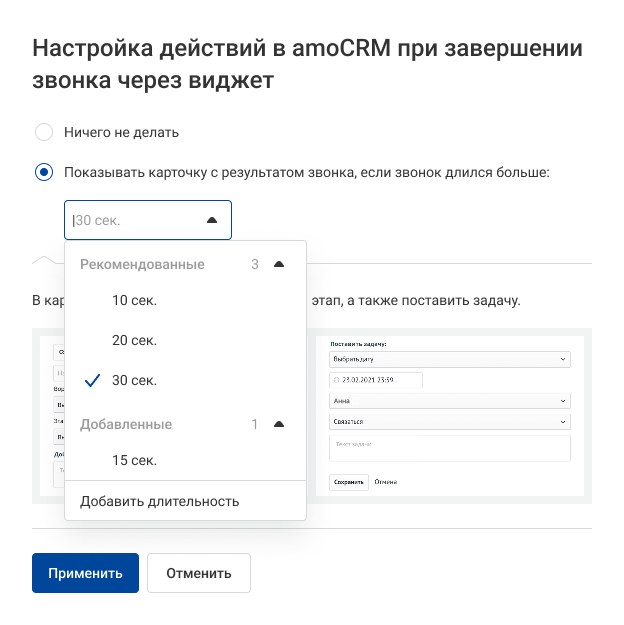Click the "Текст задачи" text area

[449, 448]
